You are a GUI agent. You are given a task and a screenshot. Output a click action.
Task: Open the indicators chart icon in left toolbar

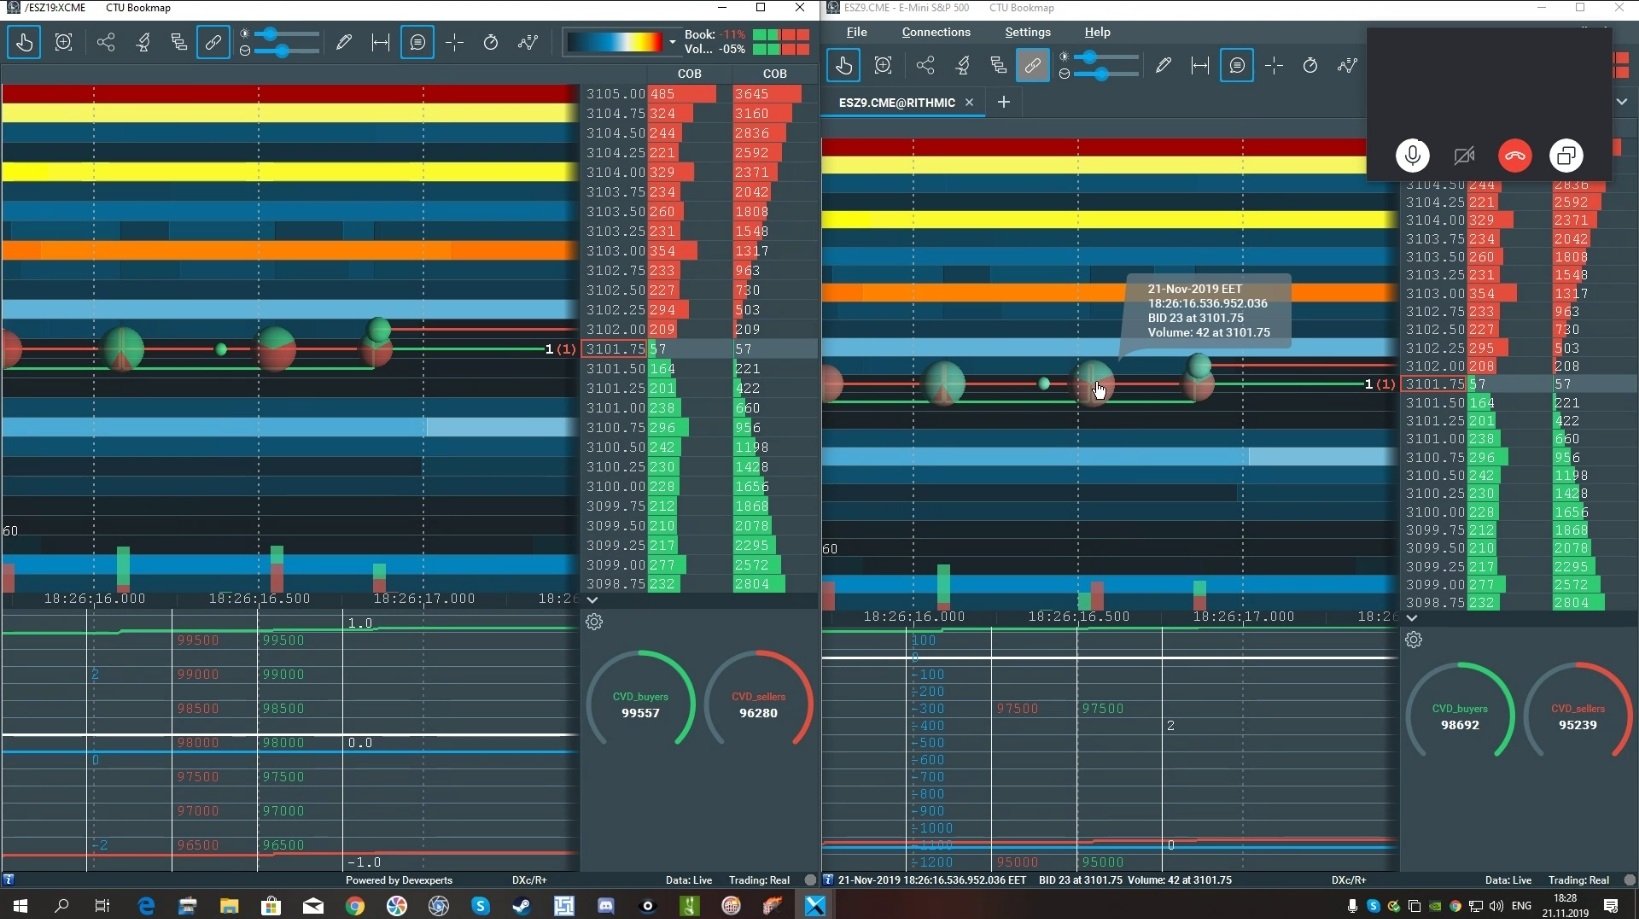(x=528, y=42)
